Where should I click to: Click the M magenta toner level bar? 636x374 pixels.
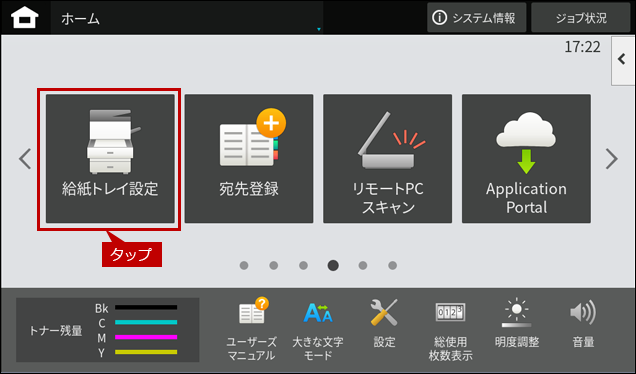point(146,337)
